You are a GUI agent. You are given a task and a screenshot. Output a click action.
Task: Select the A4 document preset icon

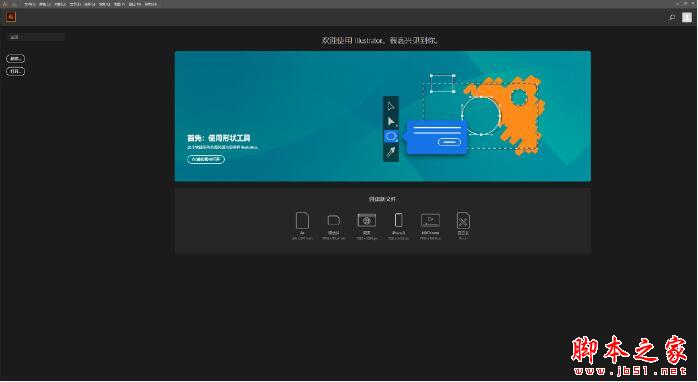[302, 220]
